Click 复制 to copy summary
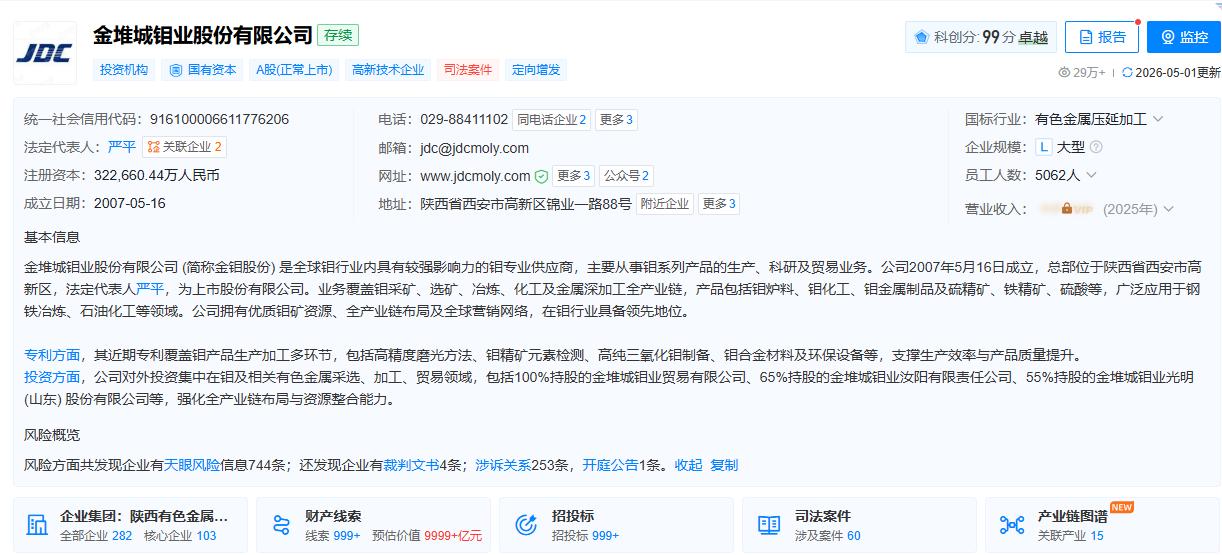The image size is (1222, 555). coord(724,465)
